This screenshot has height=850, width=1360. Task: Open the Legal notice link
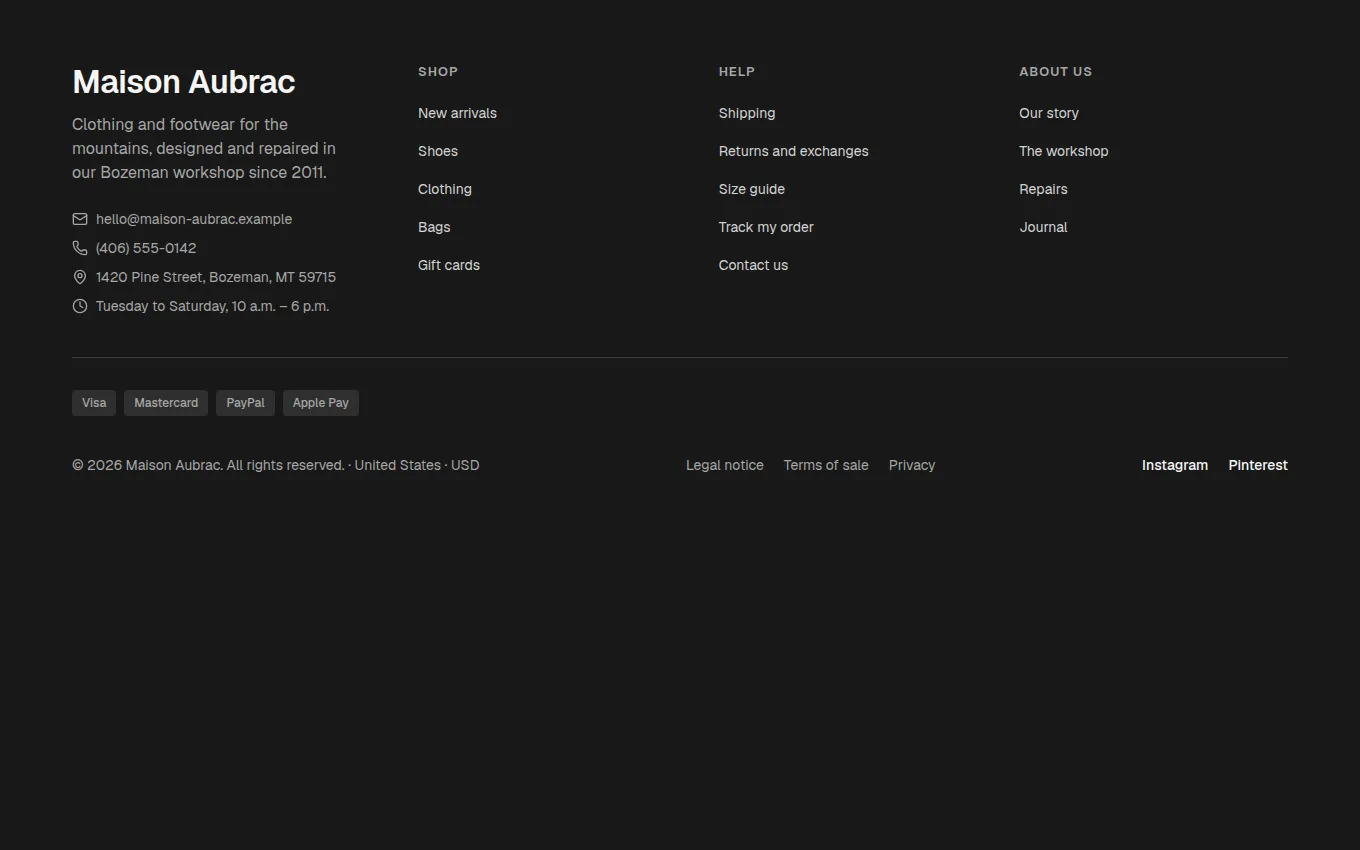click(725, 465)
